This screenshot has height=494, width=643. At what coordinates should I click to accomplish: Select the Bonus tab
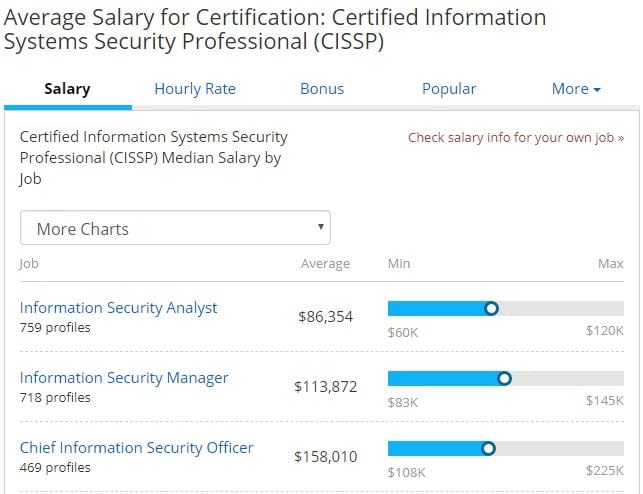(322, 89)
